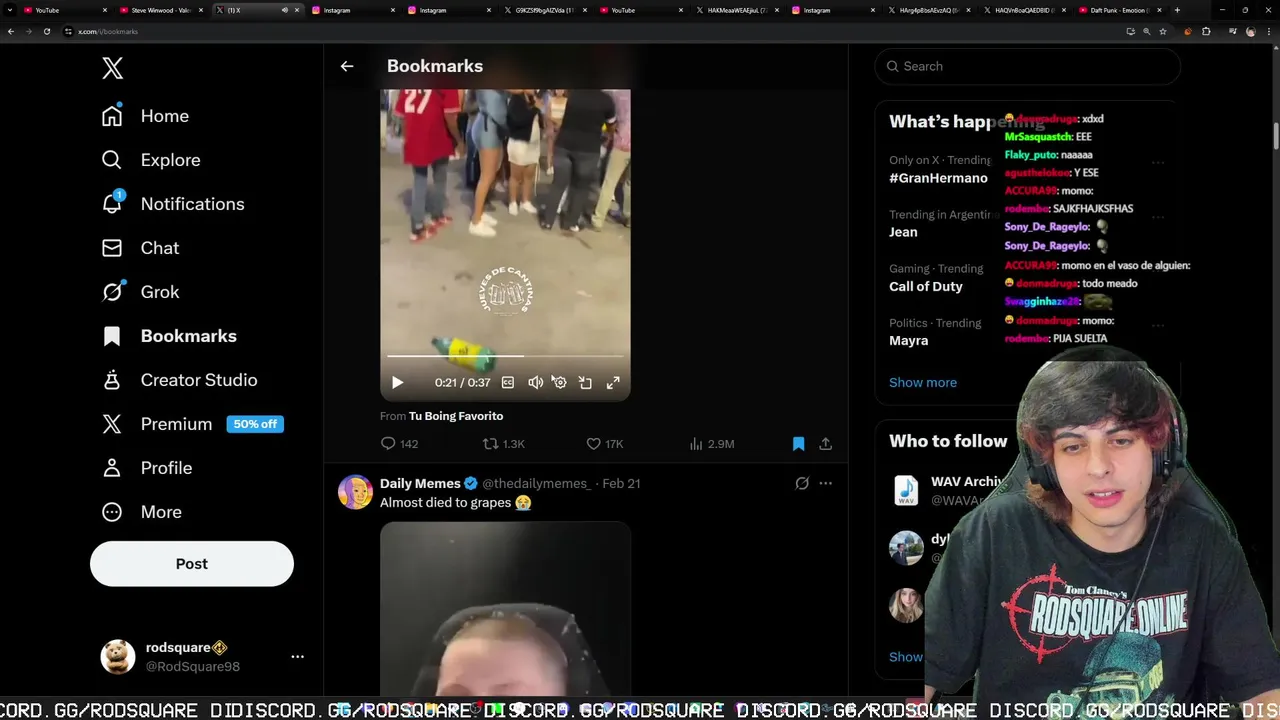Open account menu dots next to rodsquare
Screen dimensions: 1280x720
coord(297,657)
